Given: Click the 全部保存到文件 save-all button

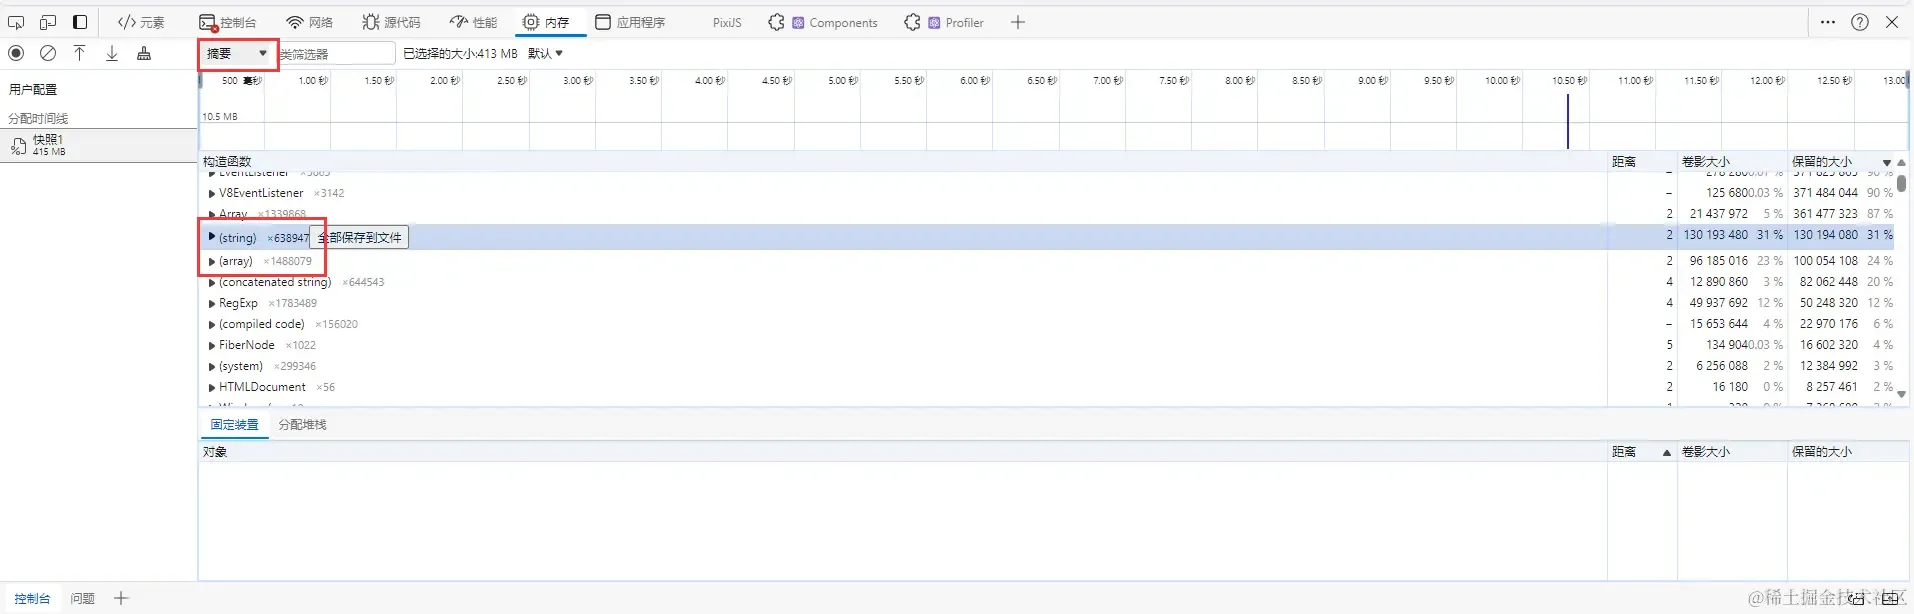Looking at the screenshot, I should point(360,237).
